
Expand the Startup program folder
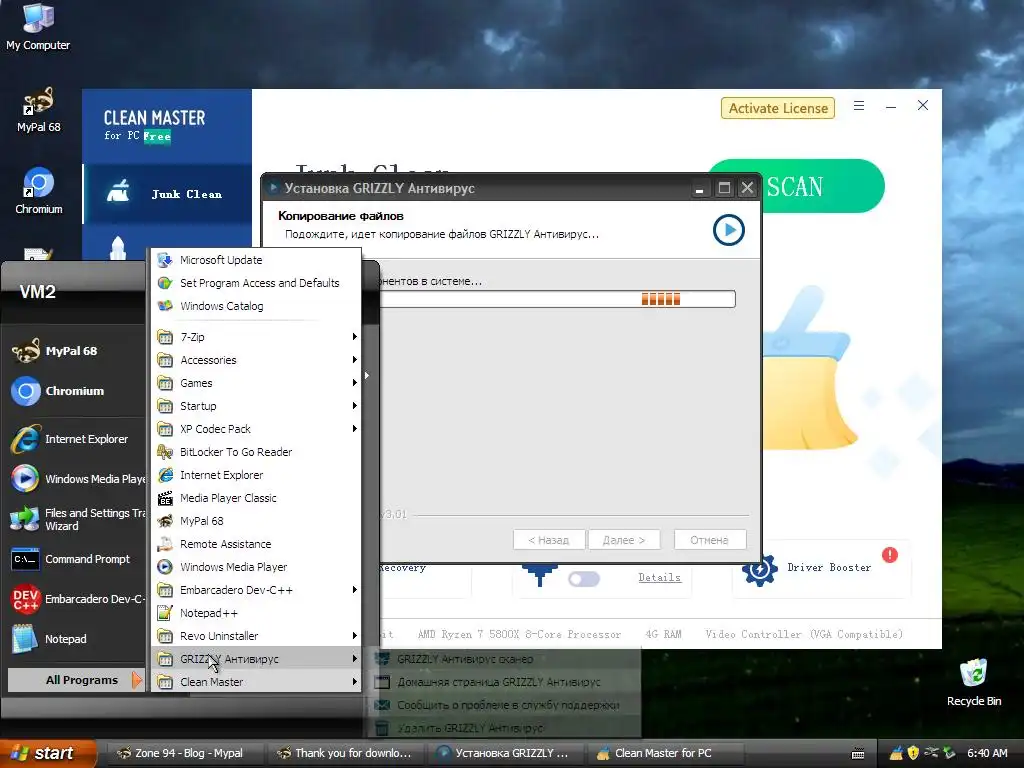[x=256, y=406]
